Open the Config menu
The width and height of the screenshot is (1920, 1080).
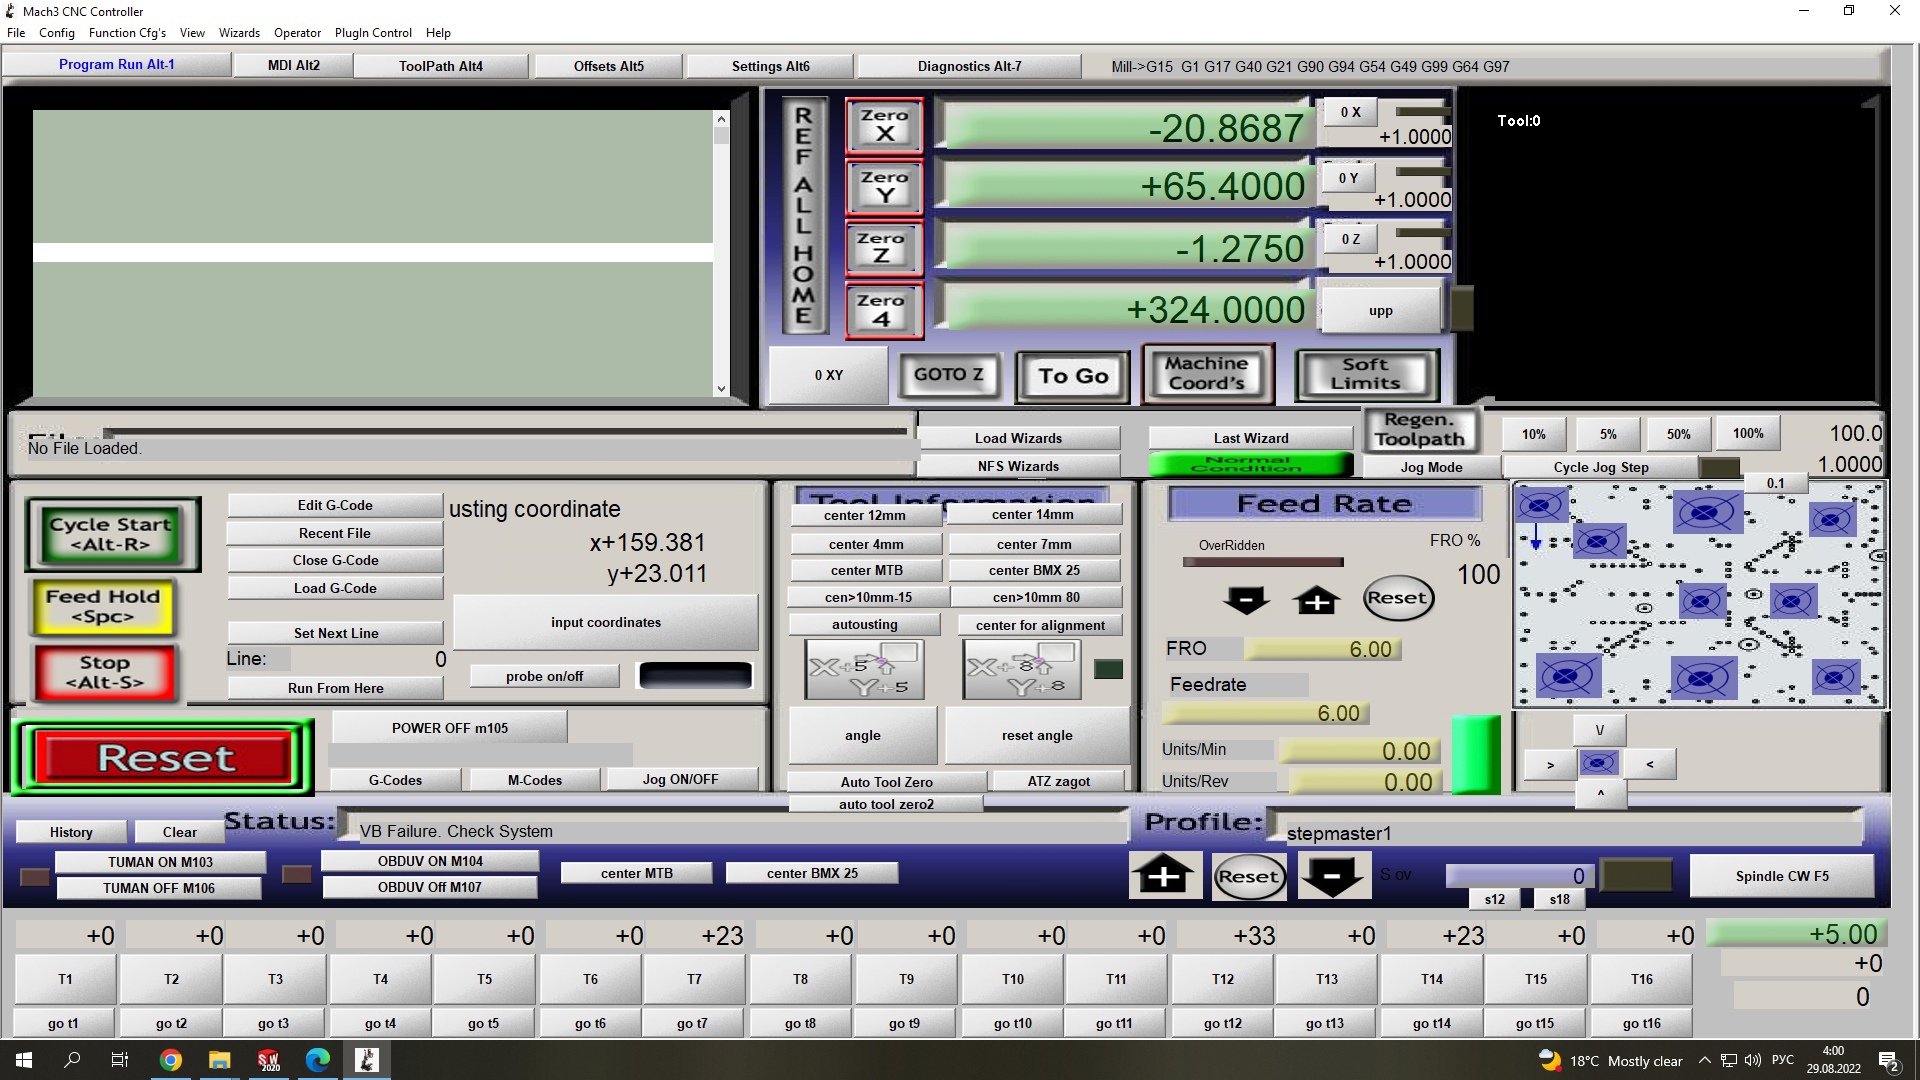tap(57, 32)
